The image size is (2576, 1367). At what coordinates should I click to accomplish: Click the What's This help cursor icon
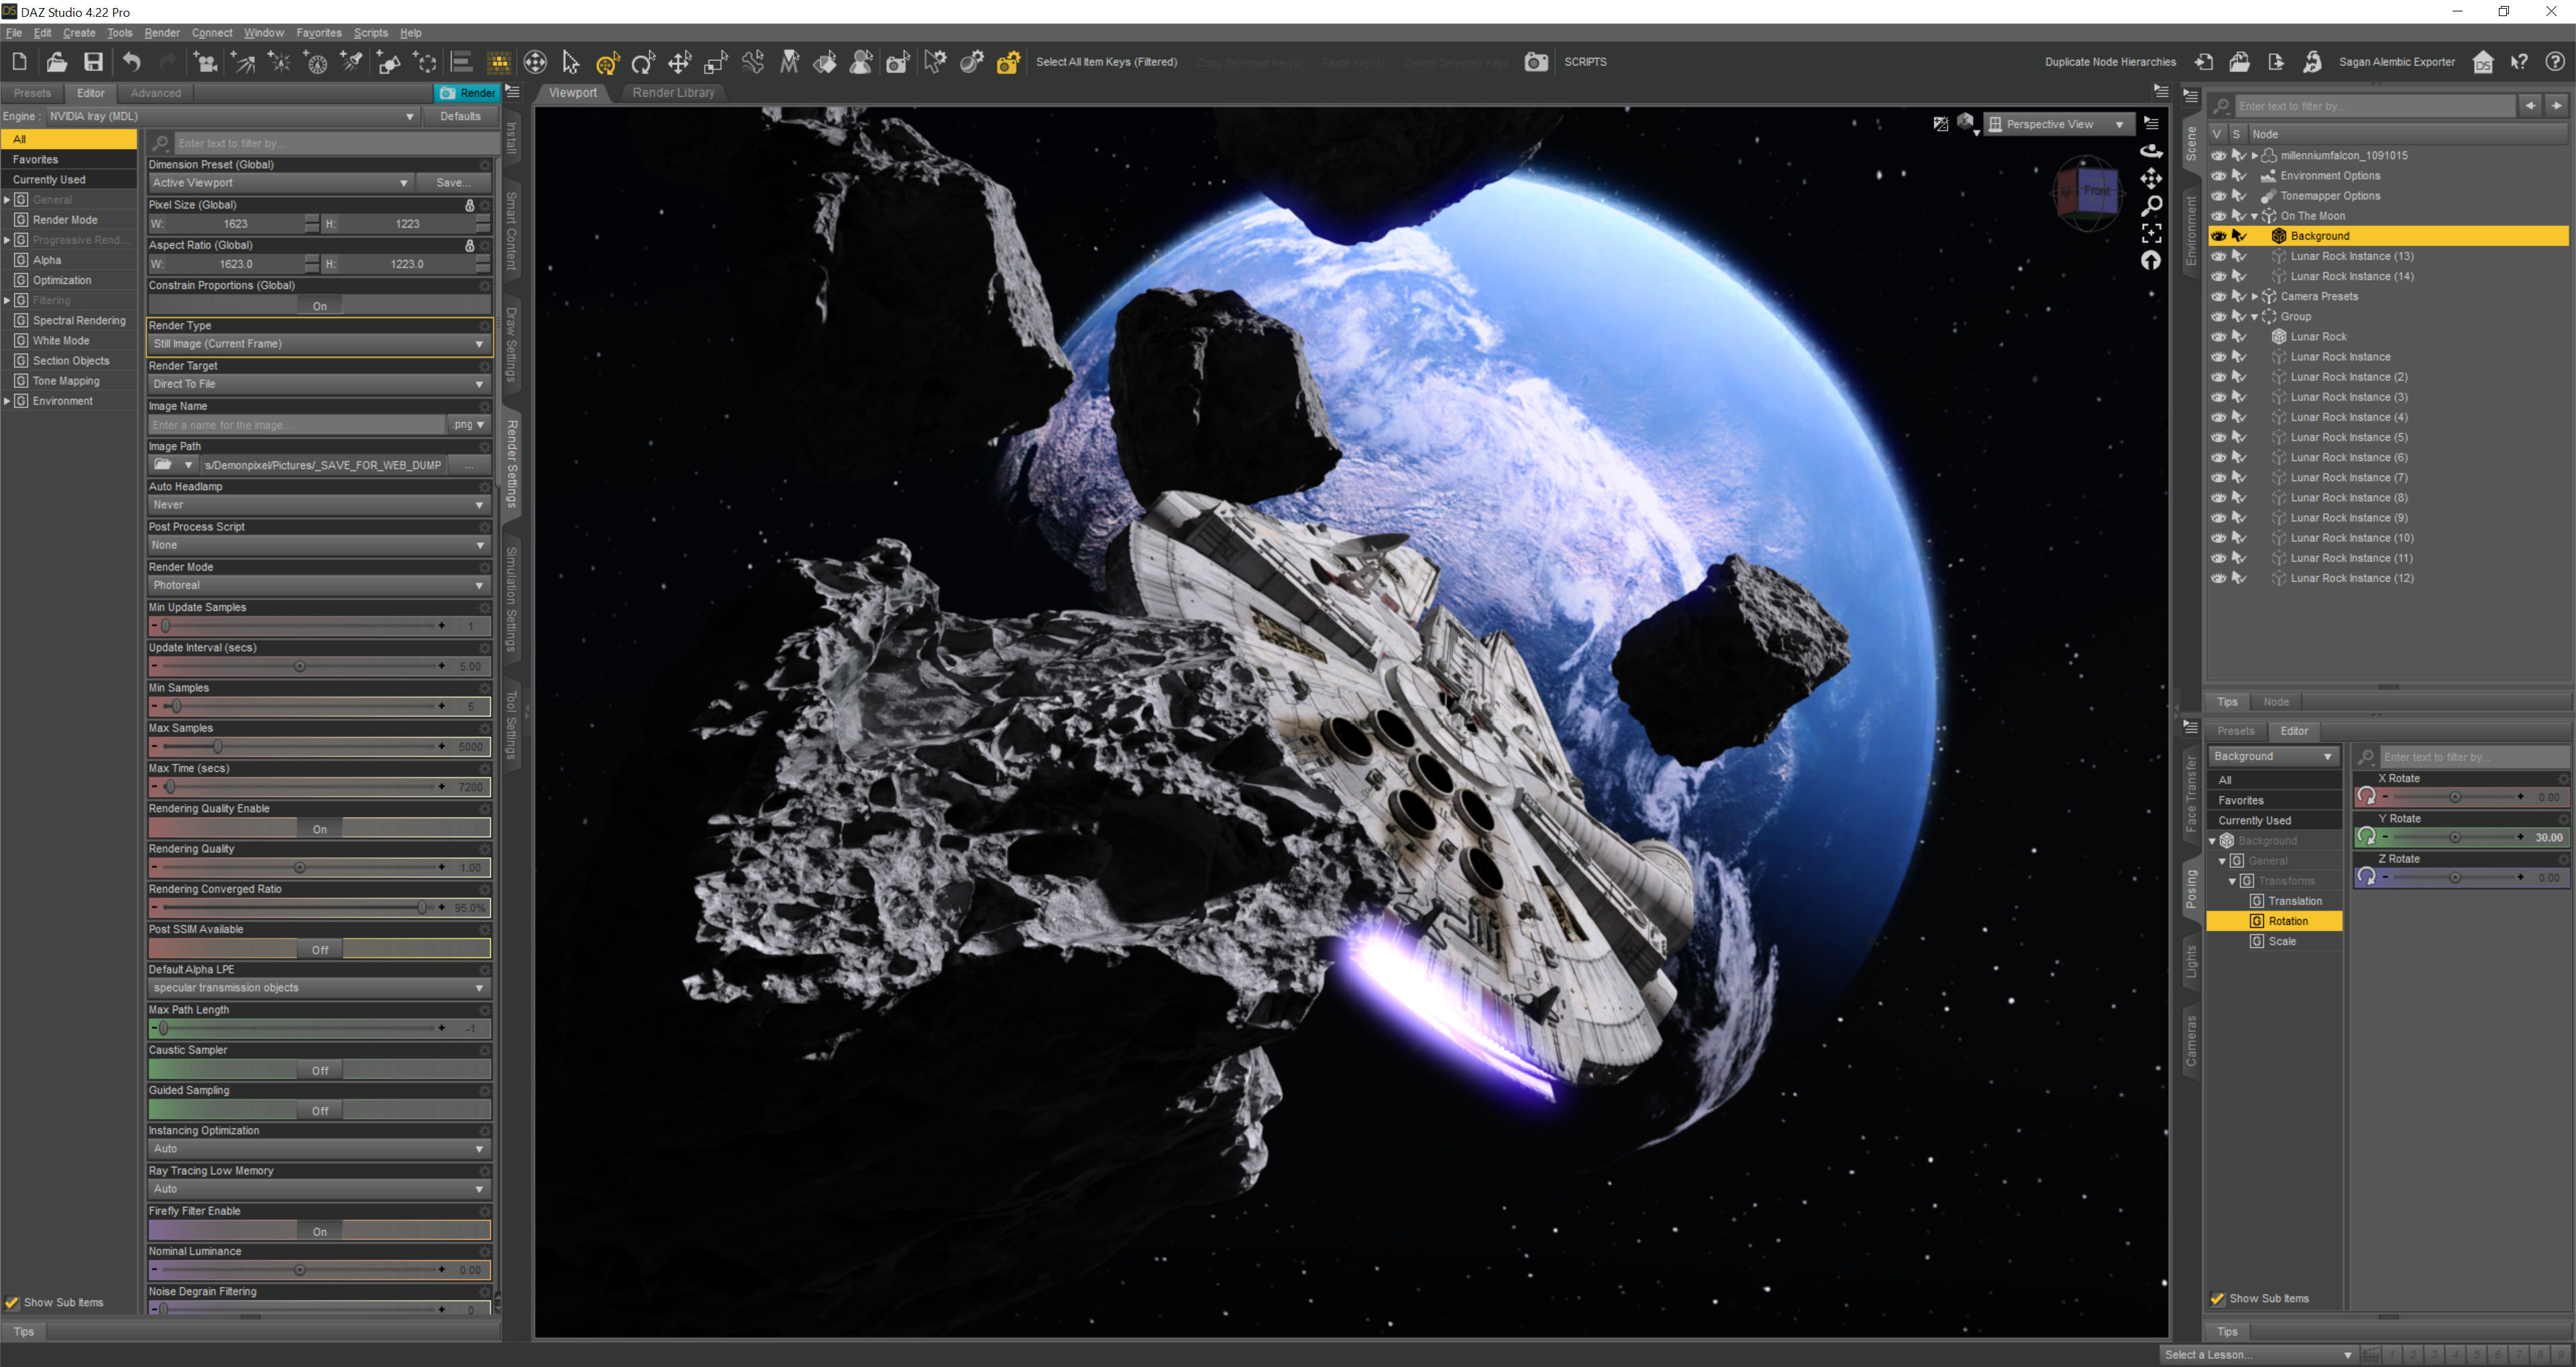click(2519, 62)
